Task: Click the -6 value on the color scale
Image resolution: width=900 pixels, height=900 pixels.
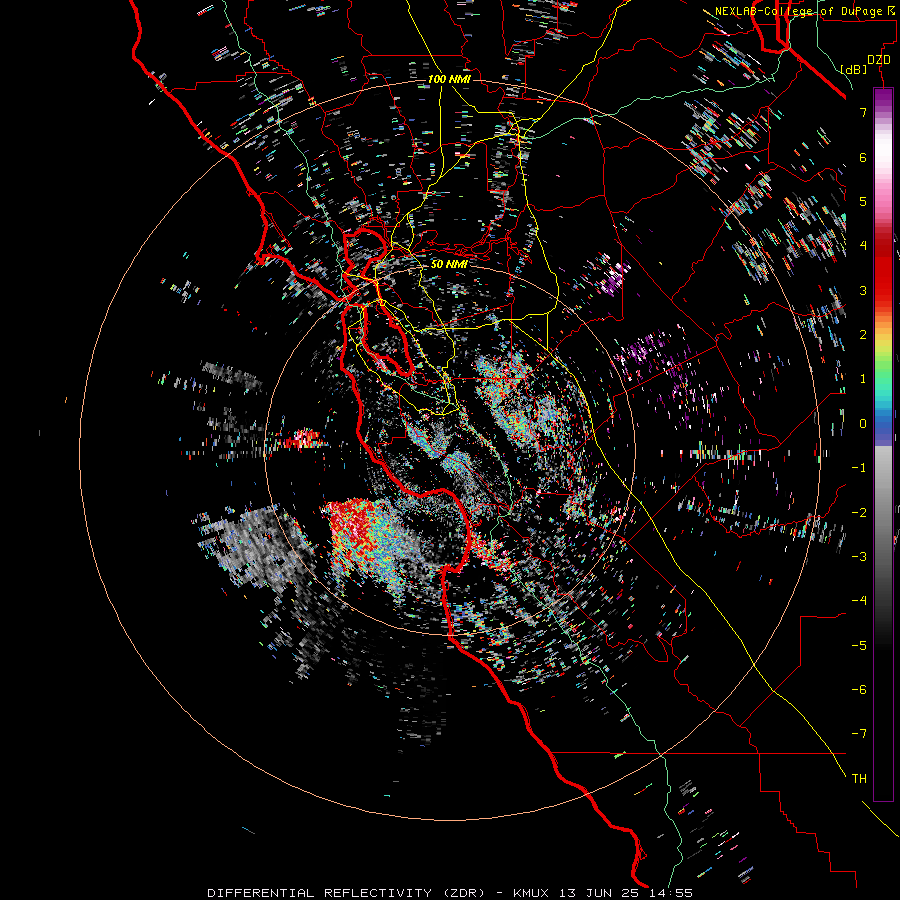Action: [859, 689]
